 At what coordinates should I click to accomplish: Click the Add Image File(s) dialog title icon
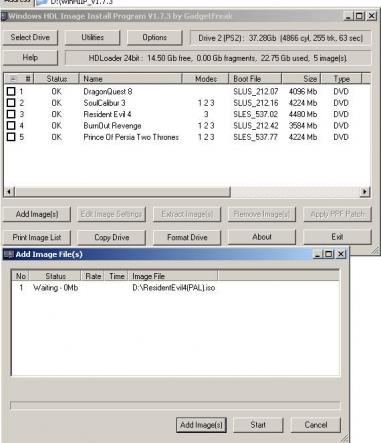[x=8, y=254]
